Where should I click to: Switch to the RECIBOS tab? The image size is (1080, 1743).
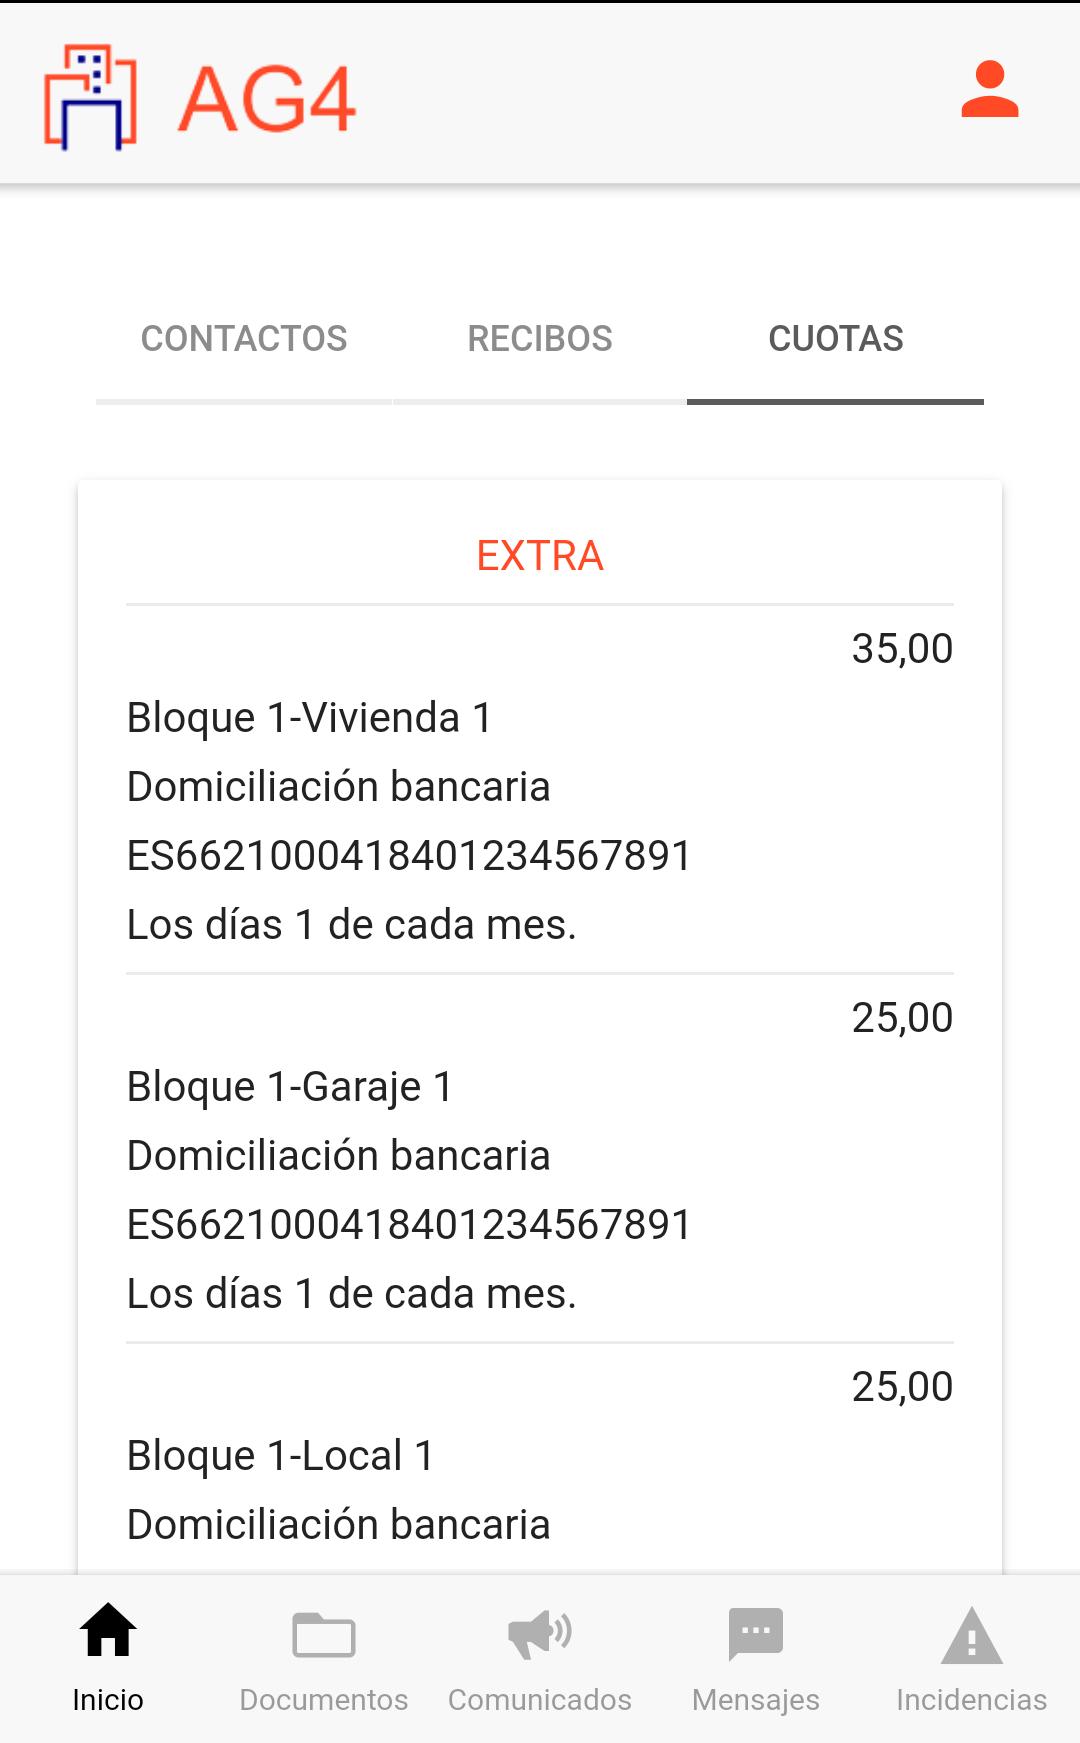540,339
